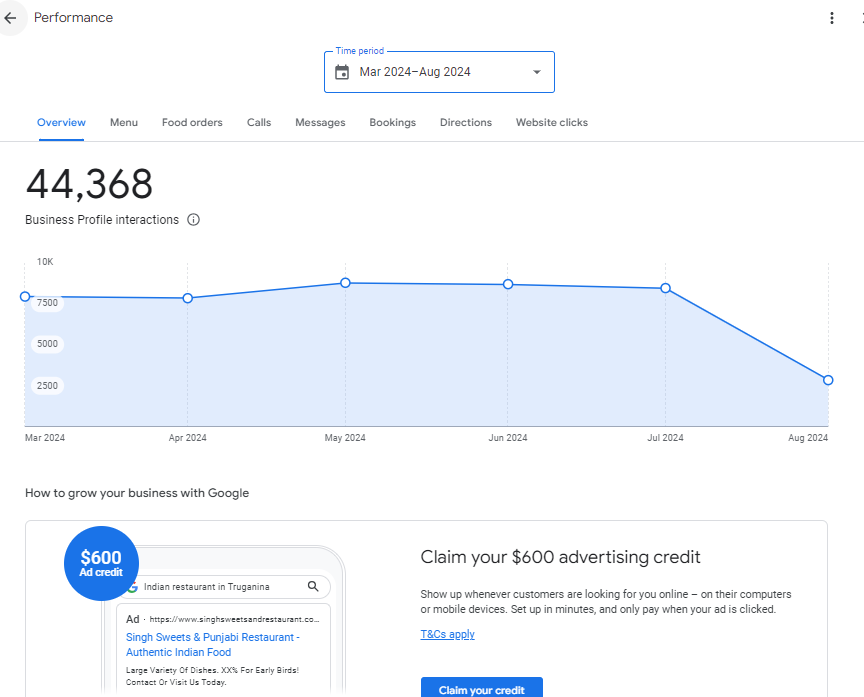The image size is (864, 697).
Task: Switch to the Directions tab
Action: coord(466,123)
